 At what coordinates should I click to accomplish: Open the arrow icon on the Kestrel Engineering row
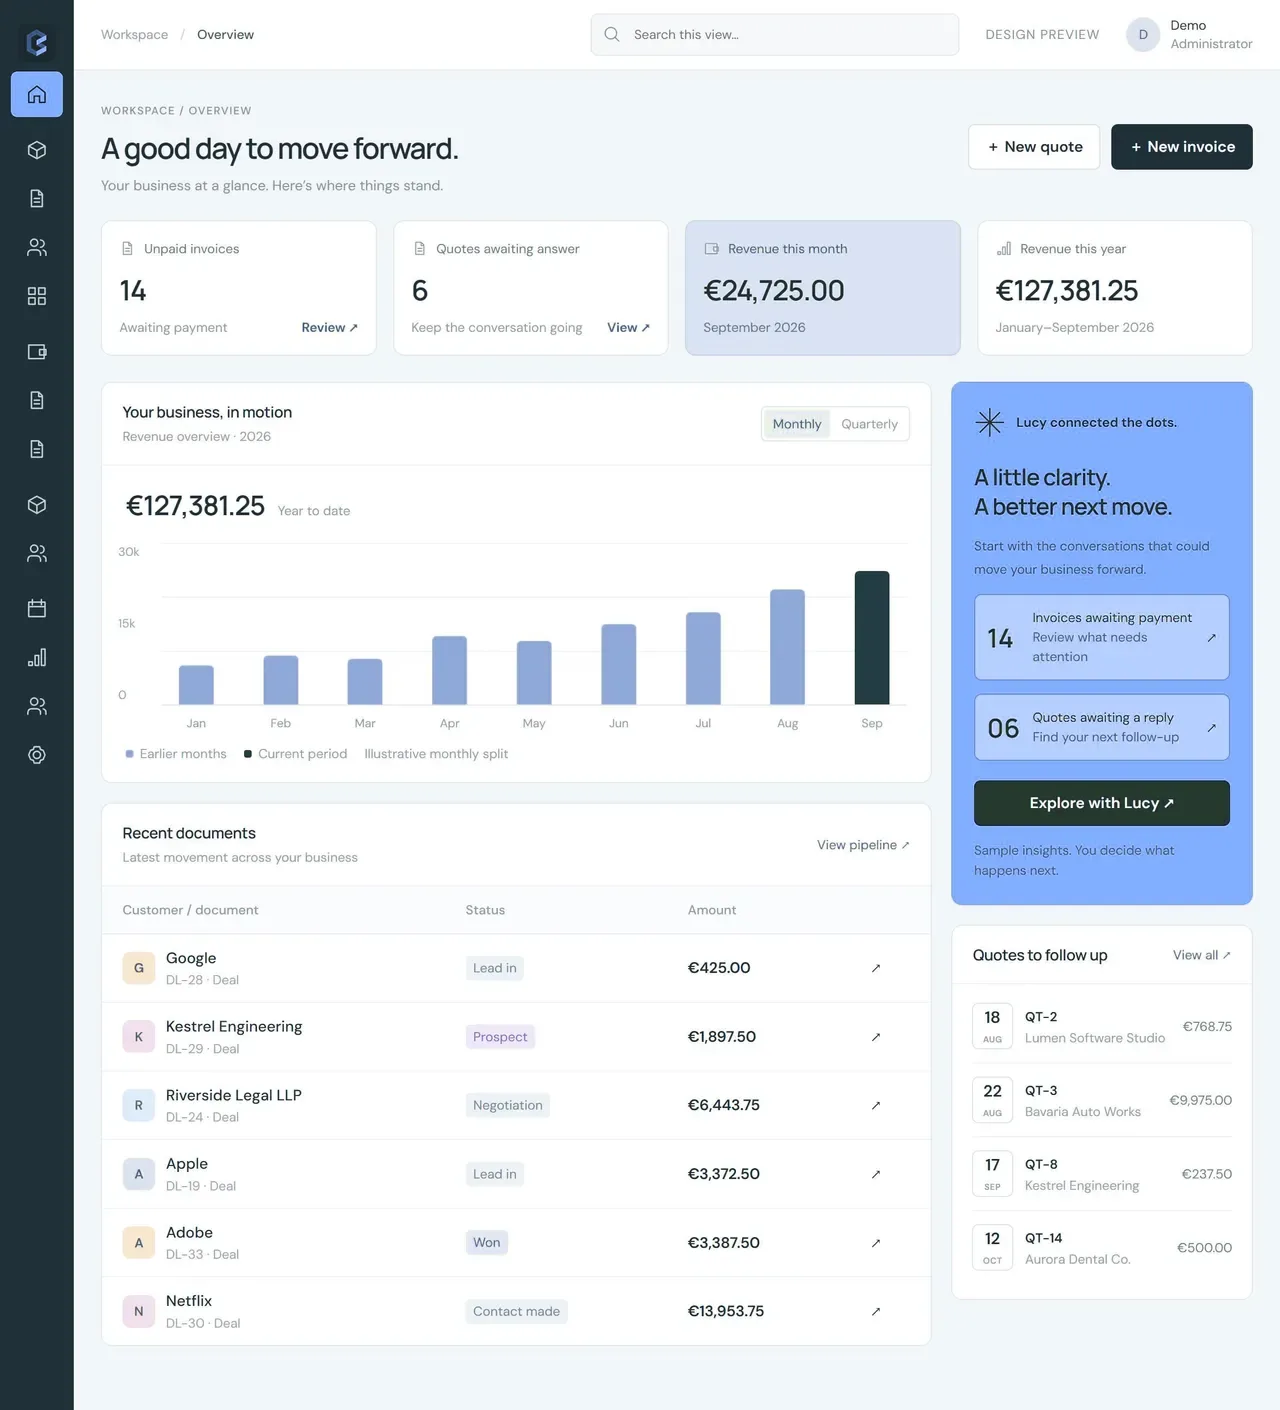point(876,1037)
